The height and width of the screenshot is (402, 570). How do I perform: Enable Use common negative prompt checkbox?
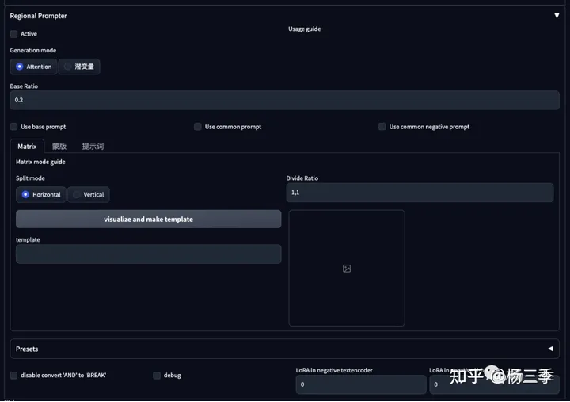pyautogui.click(x=382, y=127)
